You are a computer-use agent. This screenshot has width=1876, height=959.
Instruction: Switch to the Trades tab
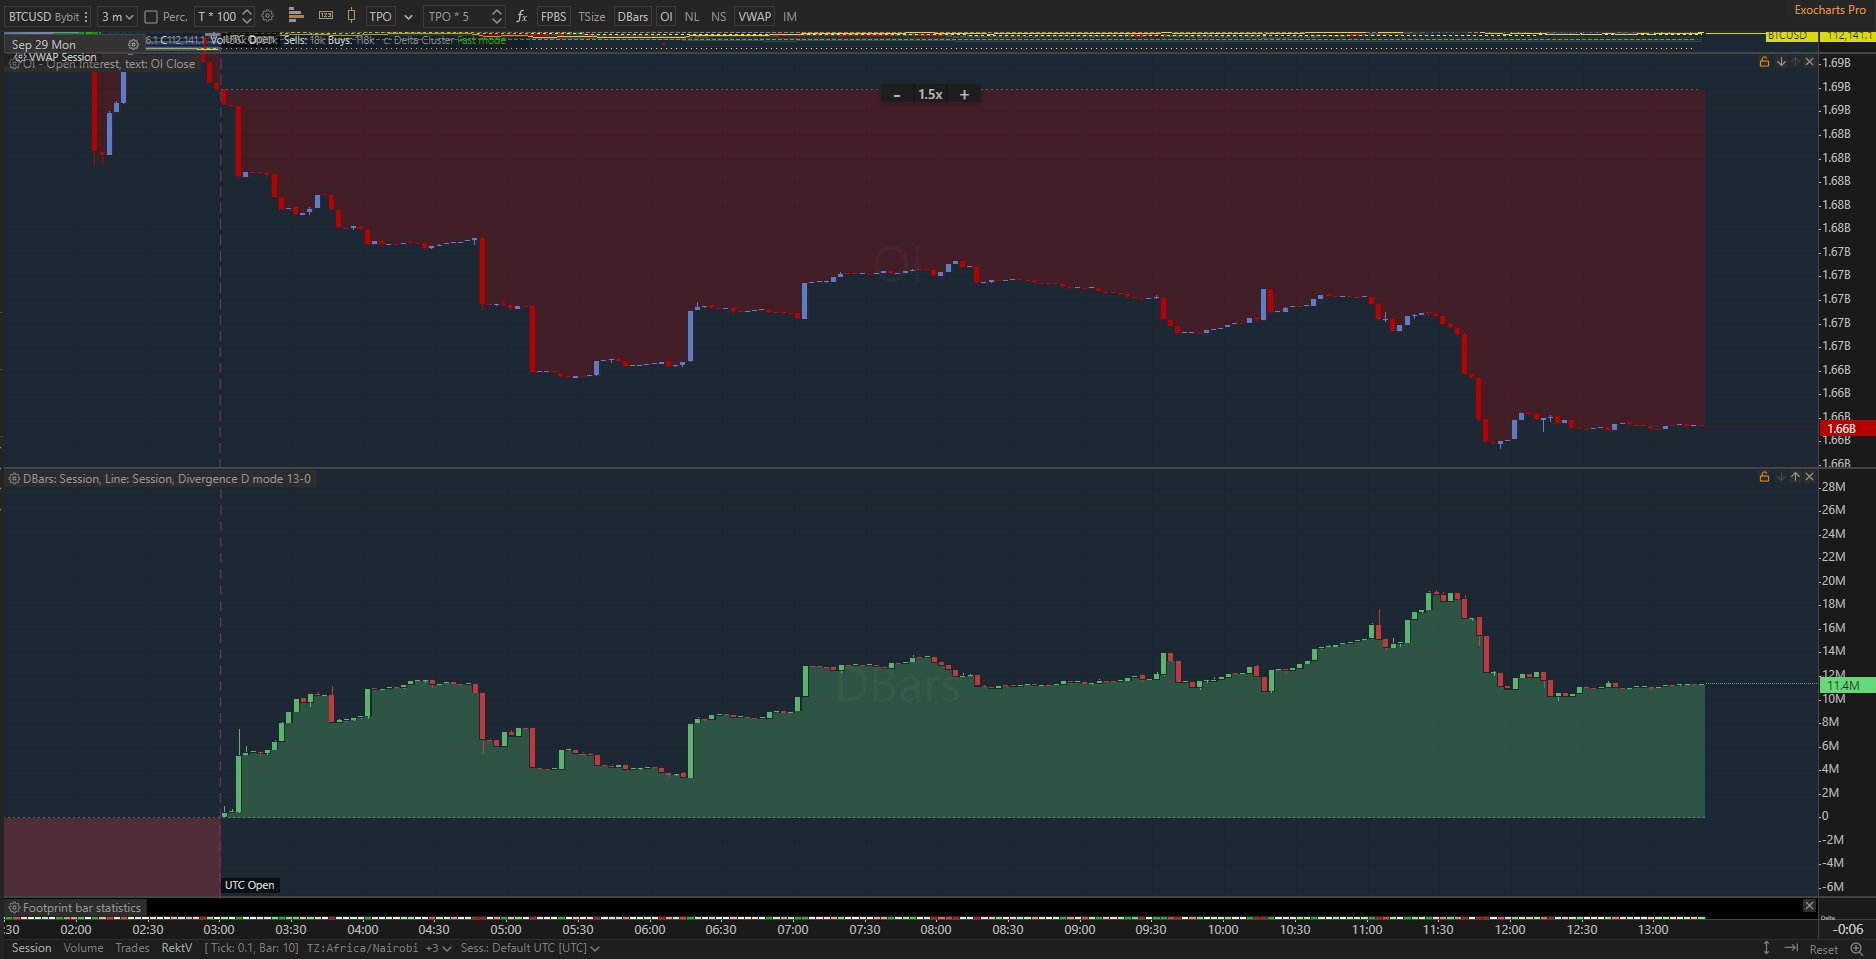click(132, 948)
